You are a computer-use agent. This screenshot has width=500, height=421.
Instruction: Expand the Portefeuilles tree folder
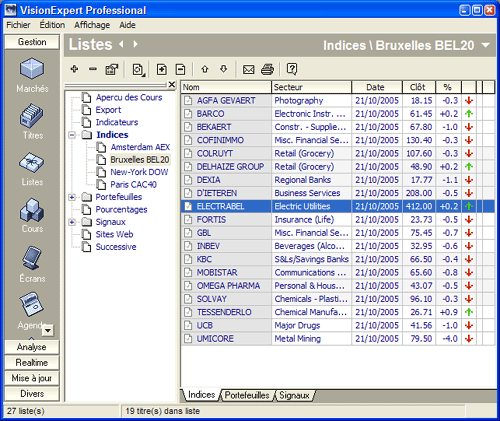[x=72, y=197]
